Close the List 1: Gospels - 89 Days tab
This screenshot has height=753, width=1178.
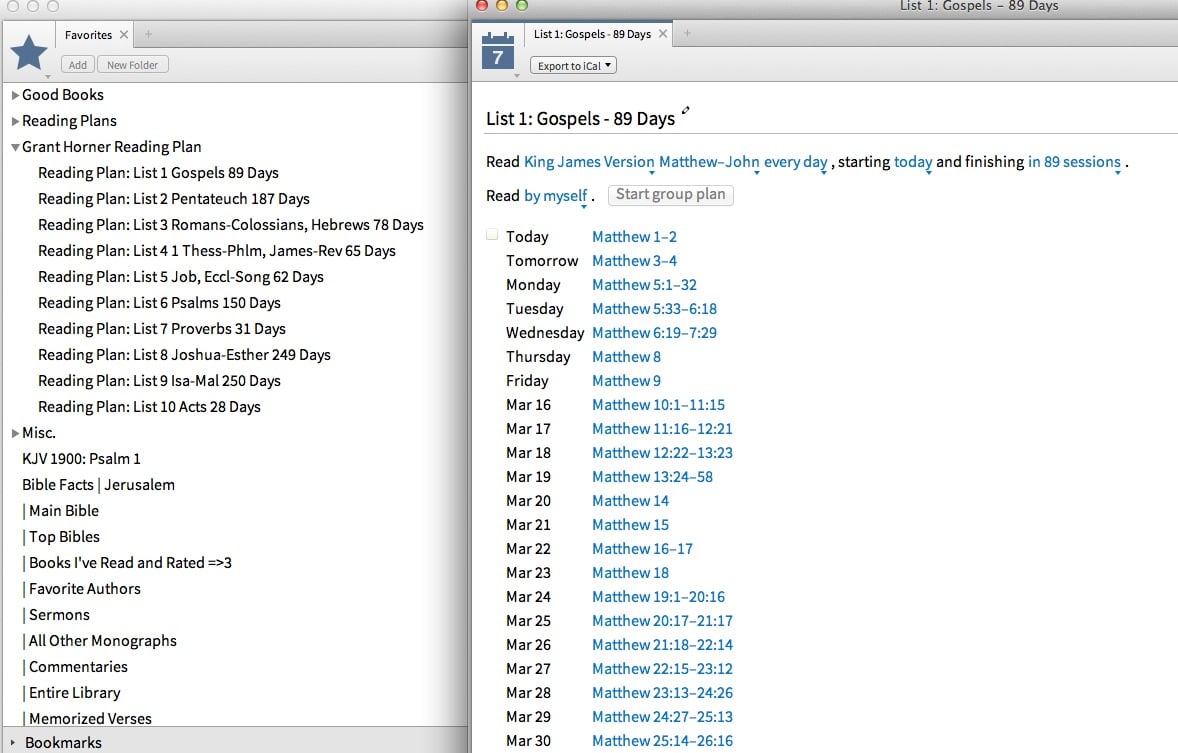(663, 31)
